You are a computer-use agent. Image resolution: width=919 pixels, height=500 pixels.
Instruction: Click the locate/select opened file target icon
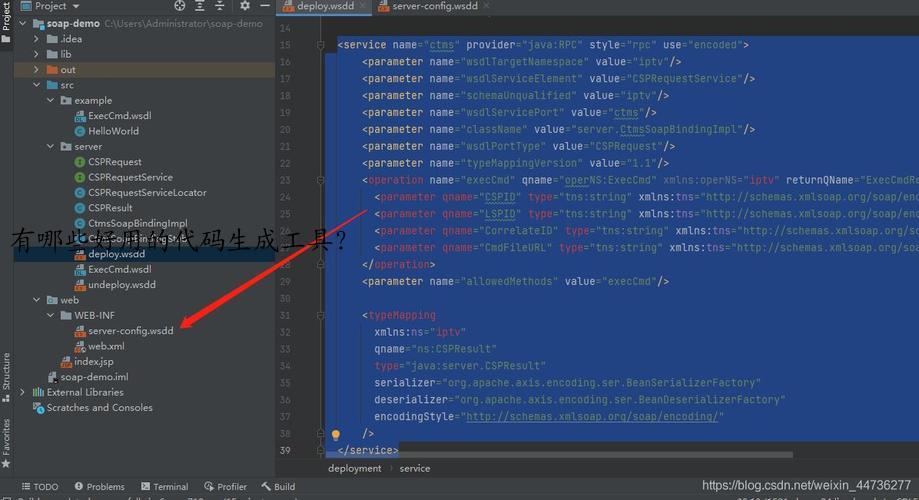pyautogui.click(x=180, y=6)
